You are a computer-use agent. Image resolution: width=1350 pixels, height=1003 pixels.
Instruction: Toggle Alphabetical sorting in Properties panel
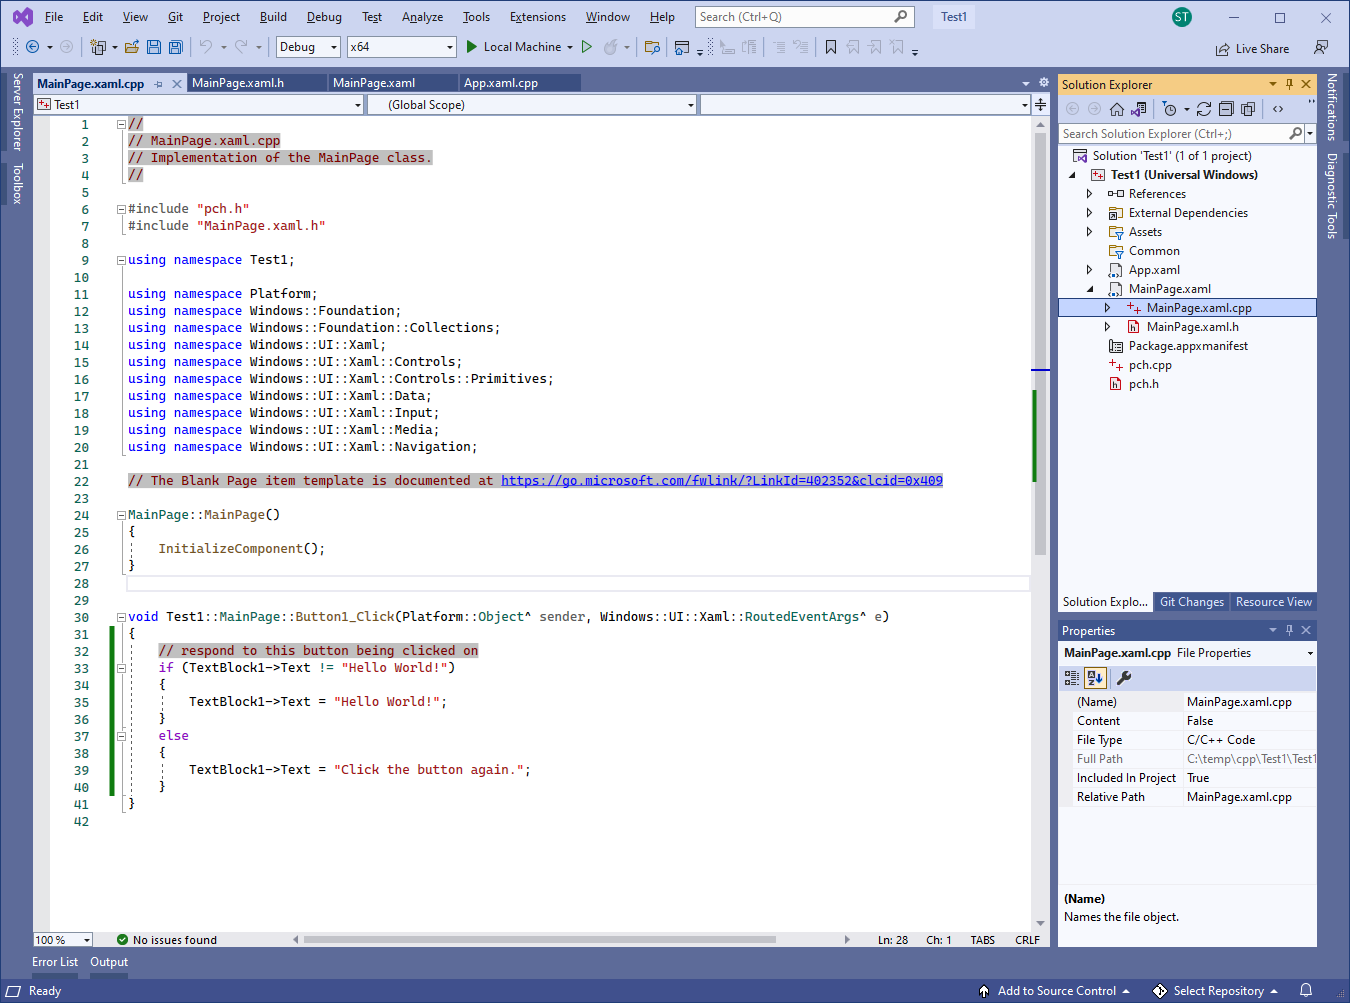coord(1095,678)
